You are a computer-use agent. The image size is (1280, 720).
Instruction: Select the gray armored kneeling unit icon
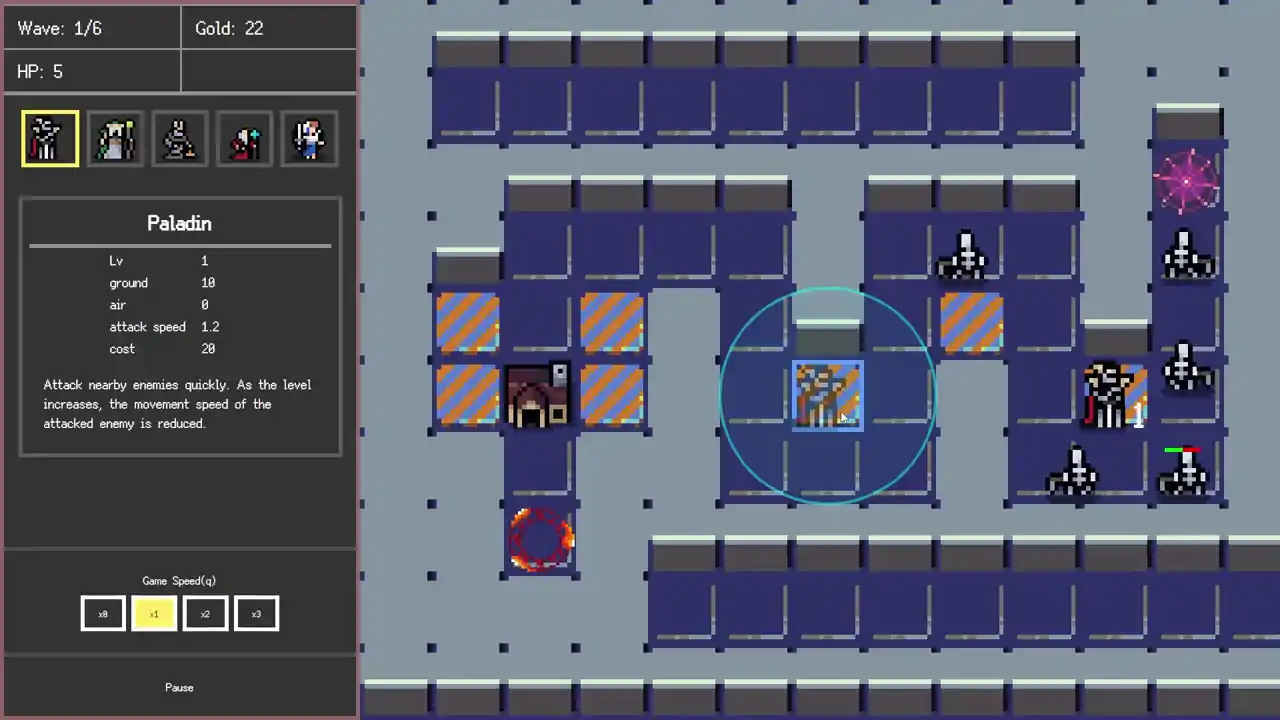[180, 138]
